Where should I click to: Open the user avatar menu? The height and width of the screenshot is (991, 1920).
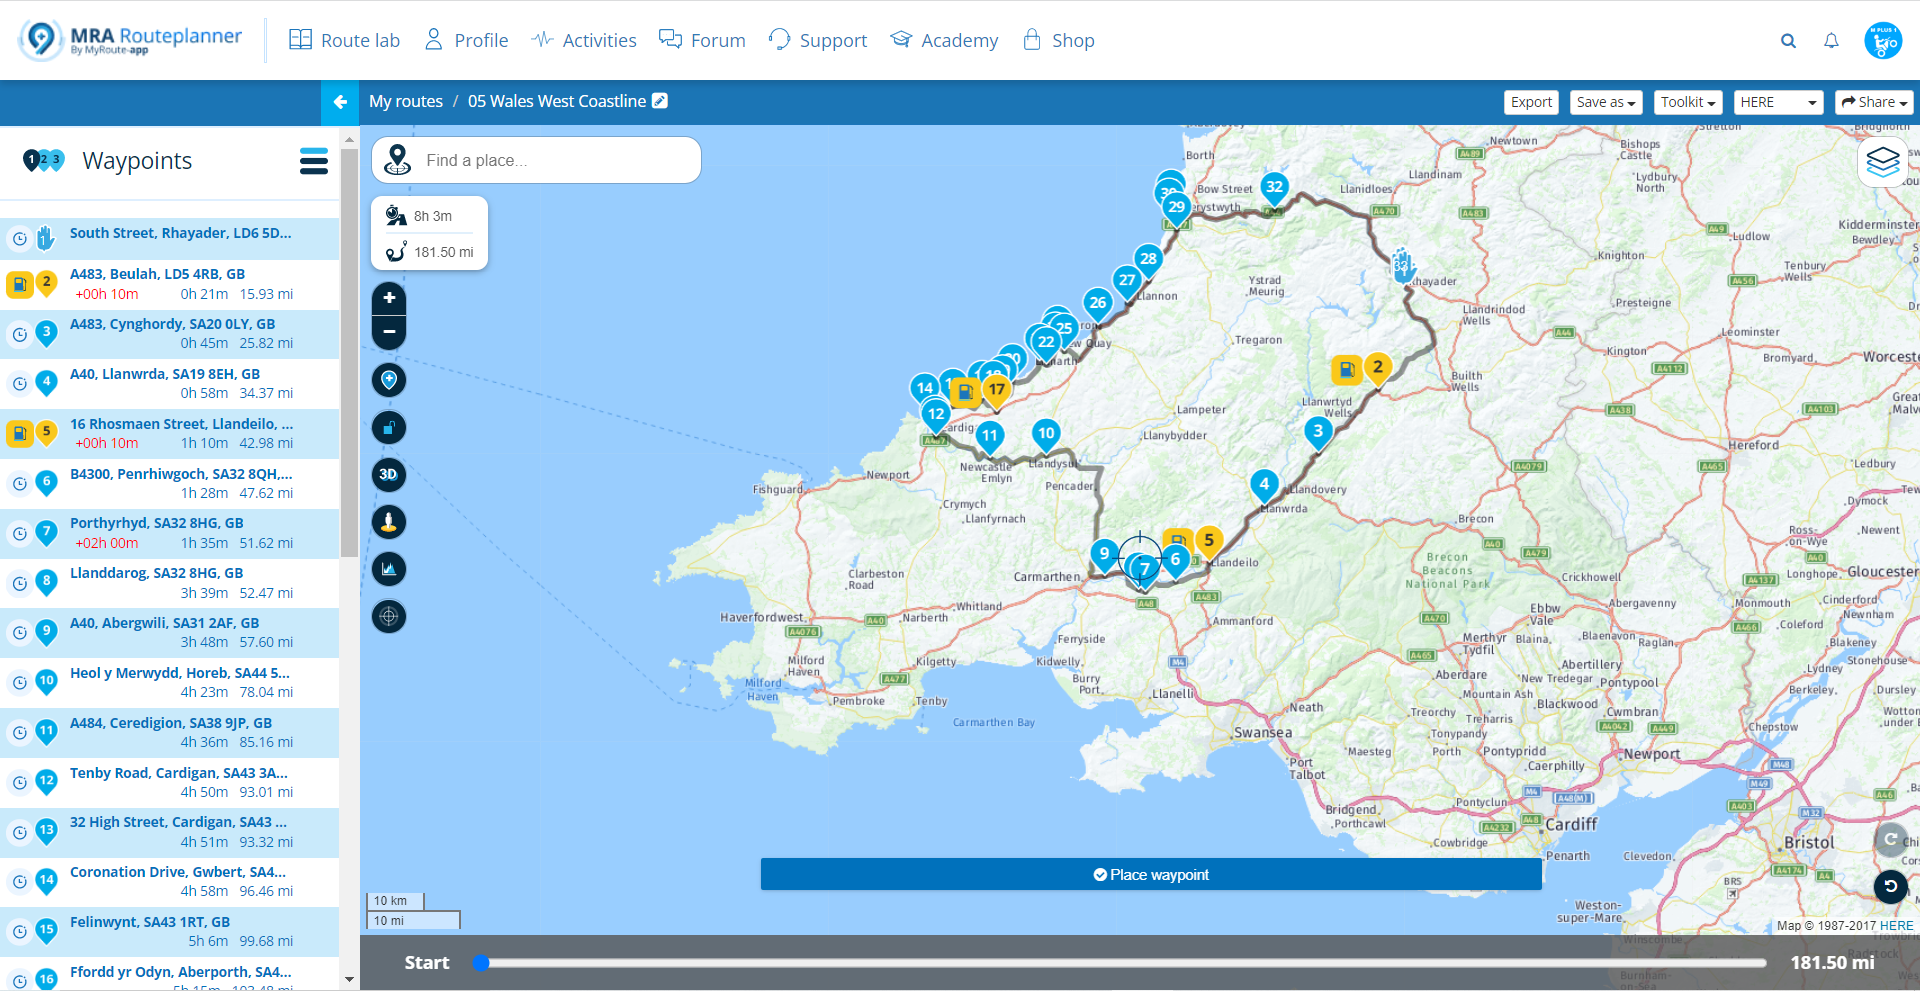pyautogui.click(x=1883, y=41)
